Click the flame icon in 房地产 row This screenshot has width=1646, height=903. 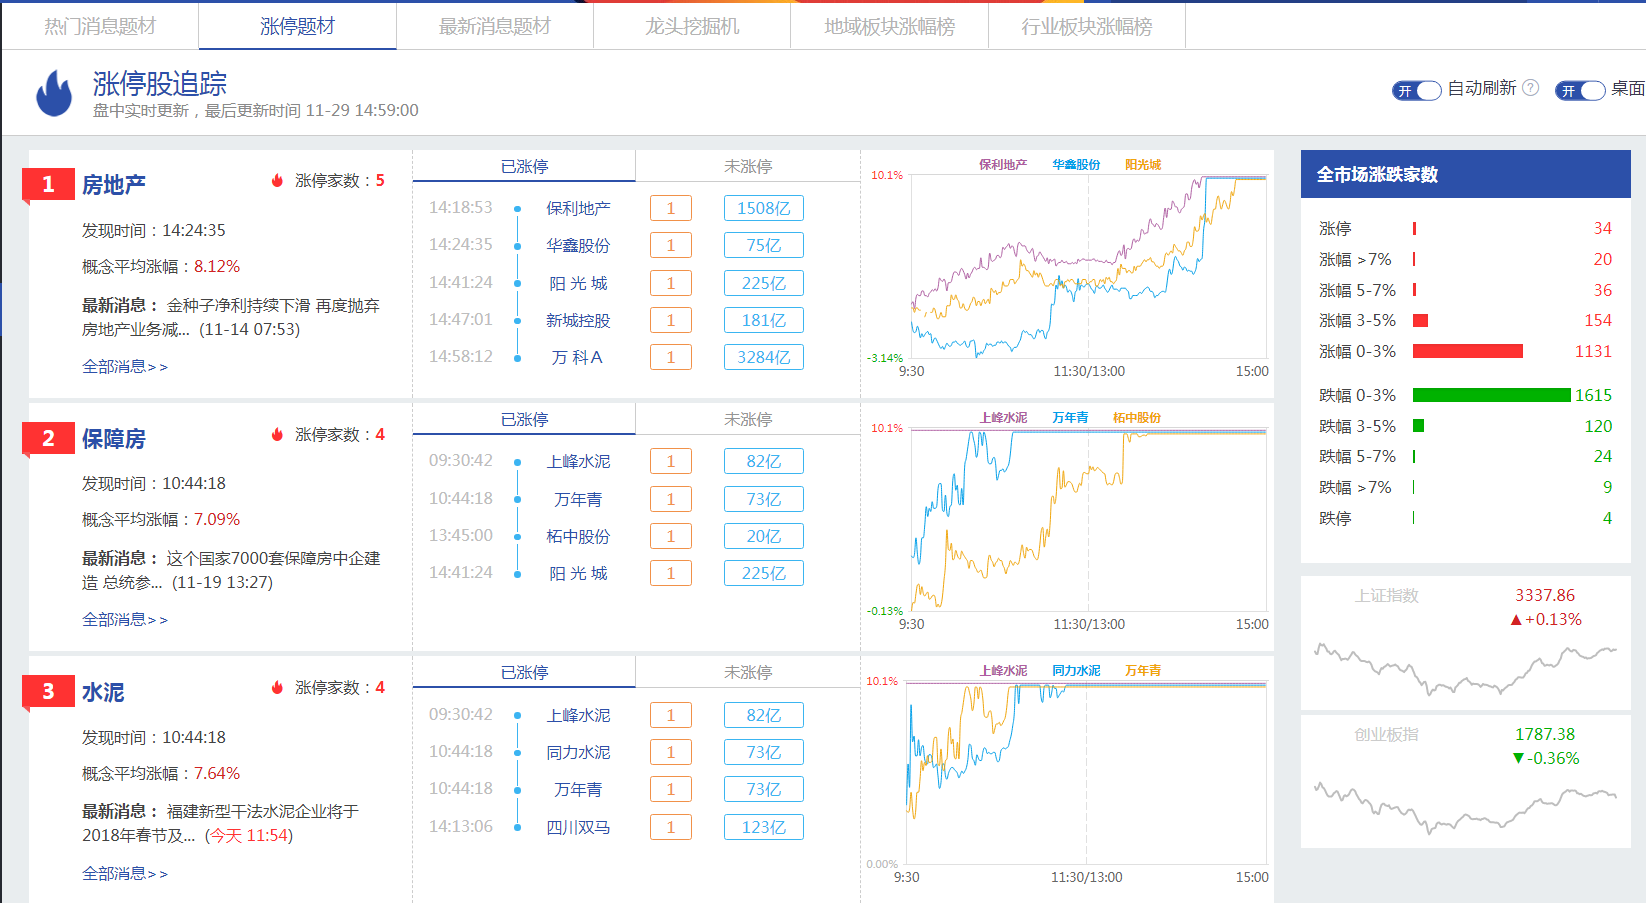tap(277, 181)
